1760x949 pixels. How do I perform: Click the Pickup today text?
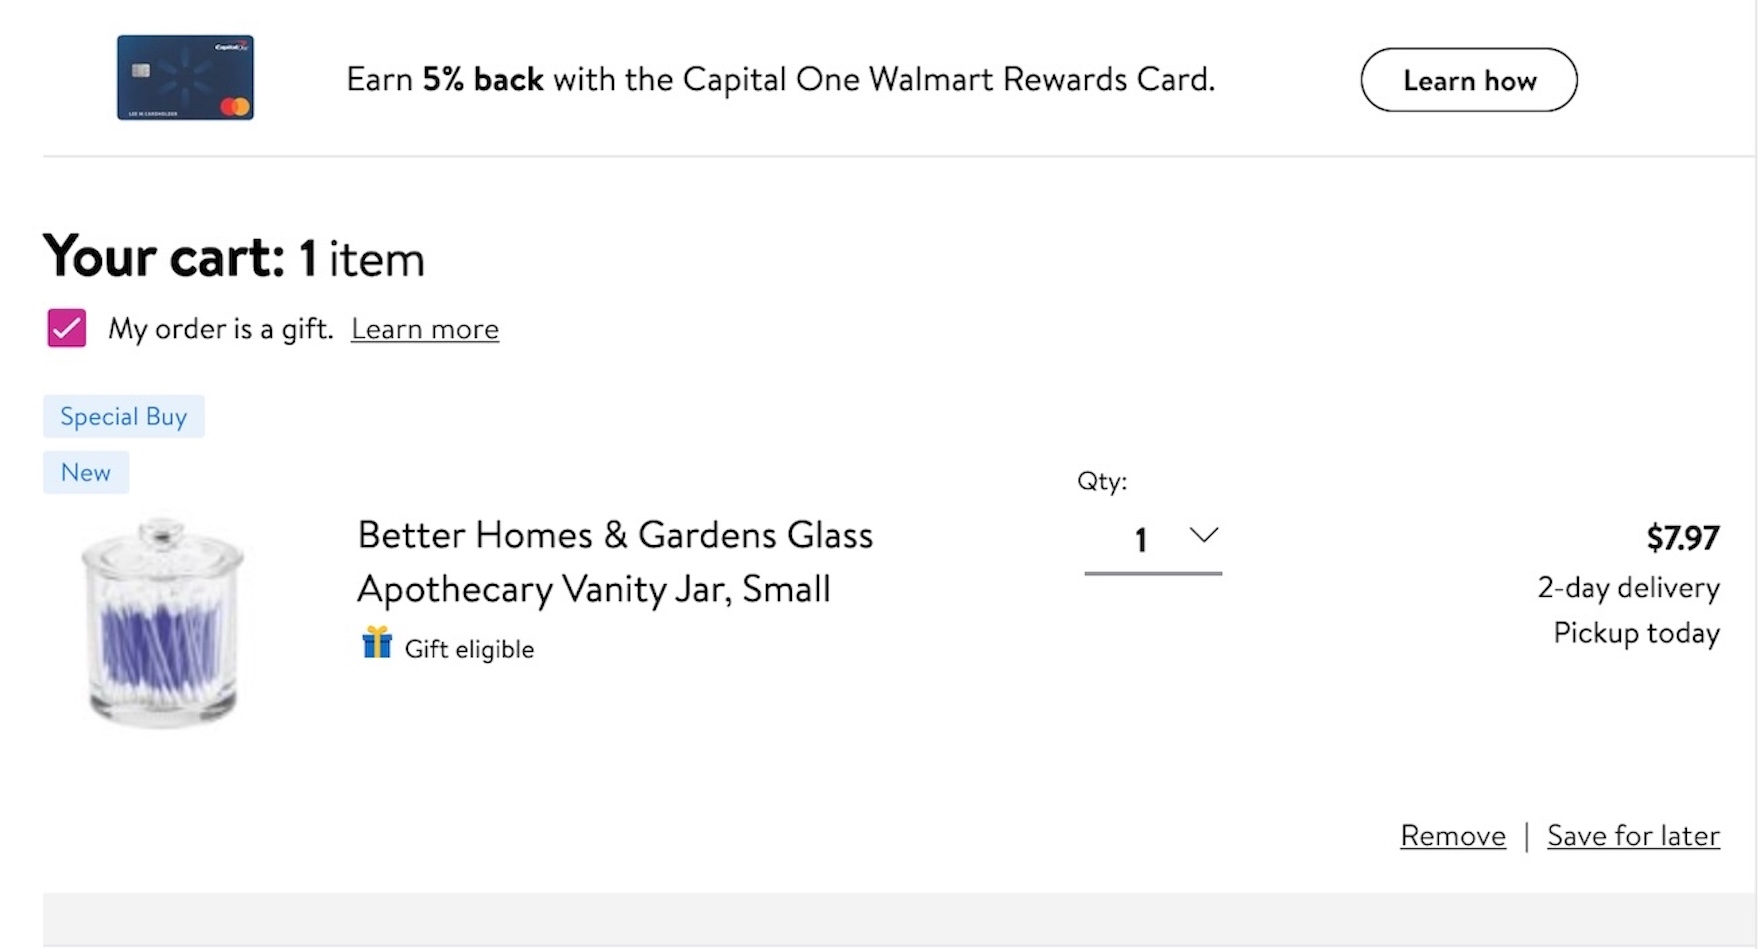[x=1636, y=633]
